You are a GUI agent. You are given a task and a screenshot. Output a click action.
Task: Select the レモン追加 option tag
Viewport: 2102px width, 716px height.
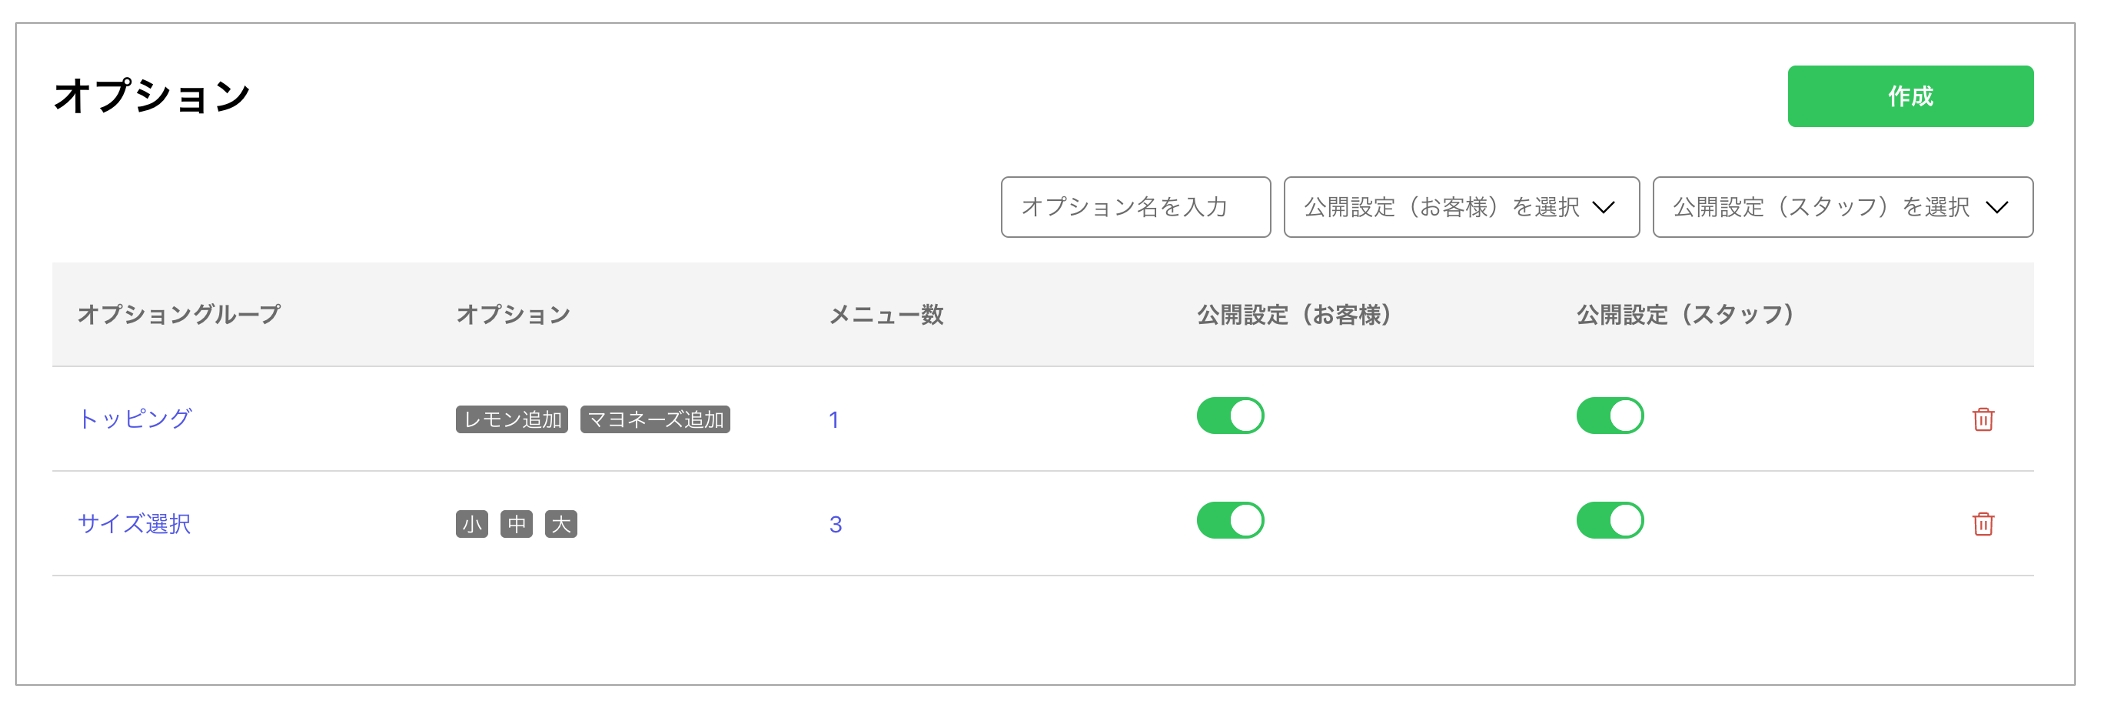(512, 420)
